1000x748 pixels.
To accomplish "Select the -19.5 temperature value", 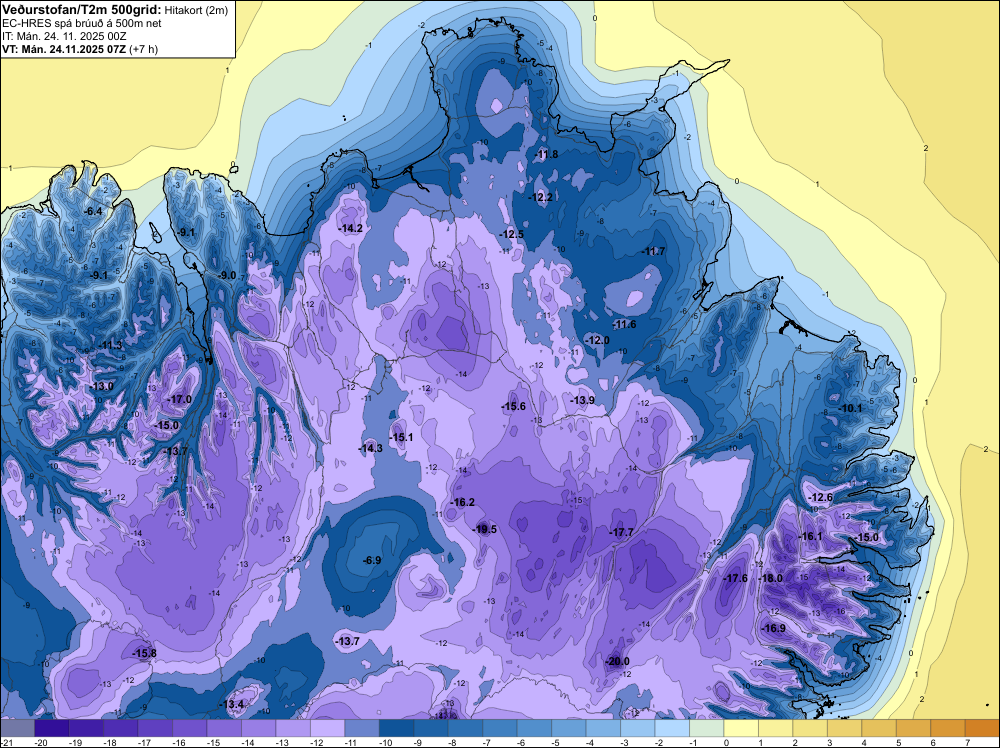I will pos(485,529).
